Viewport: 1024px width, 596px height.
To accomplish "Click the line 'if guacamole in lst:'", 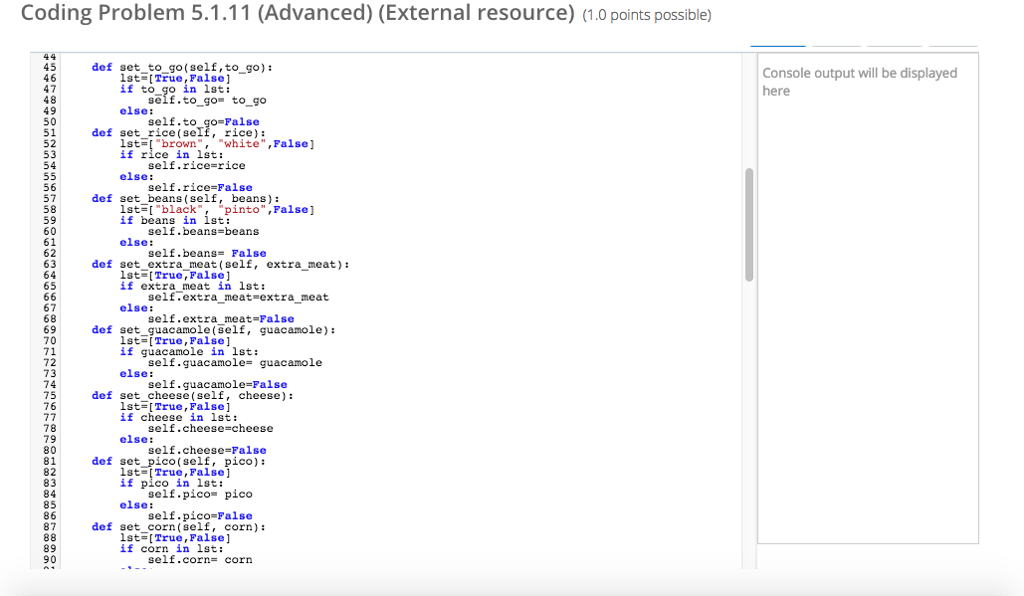I will (x=189, y=352).
